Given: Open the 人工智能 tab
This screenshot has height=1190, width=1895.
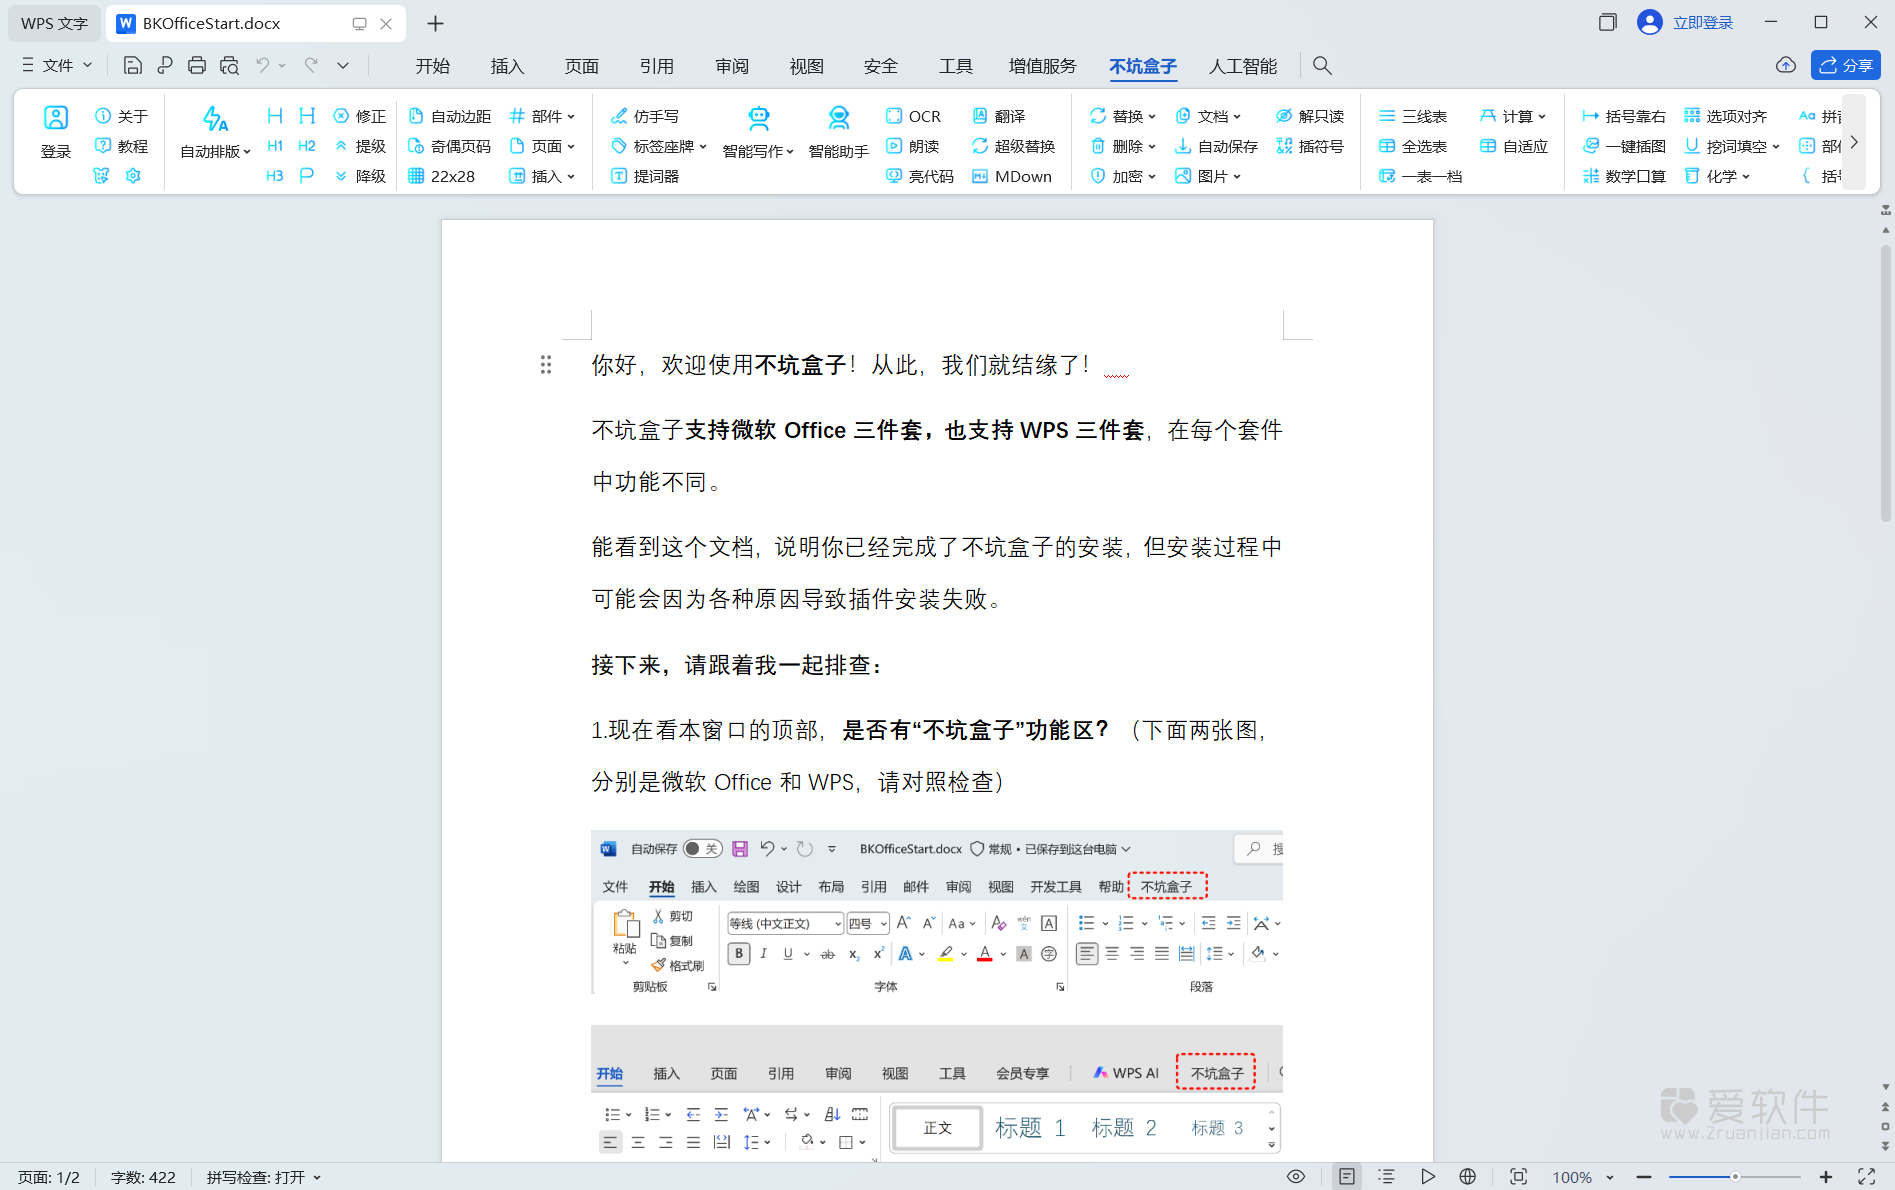Looking at the screenshot, I should click(x=1243, y=66).
